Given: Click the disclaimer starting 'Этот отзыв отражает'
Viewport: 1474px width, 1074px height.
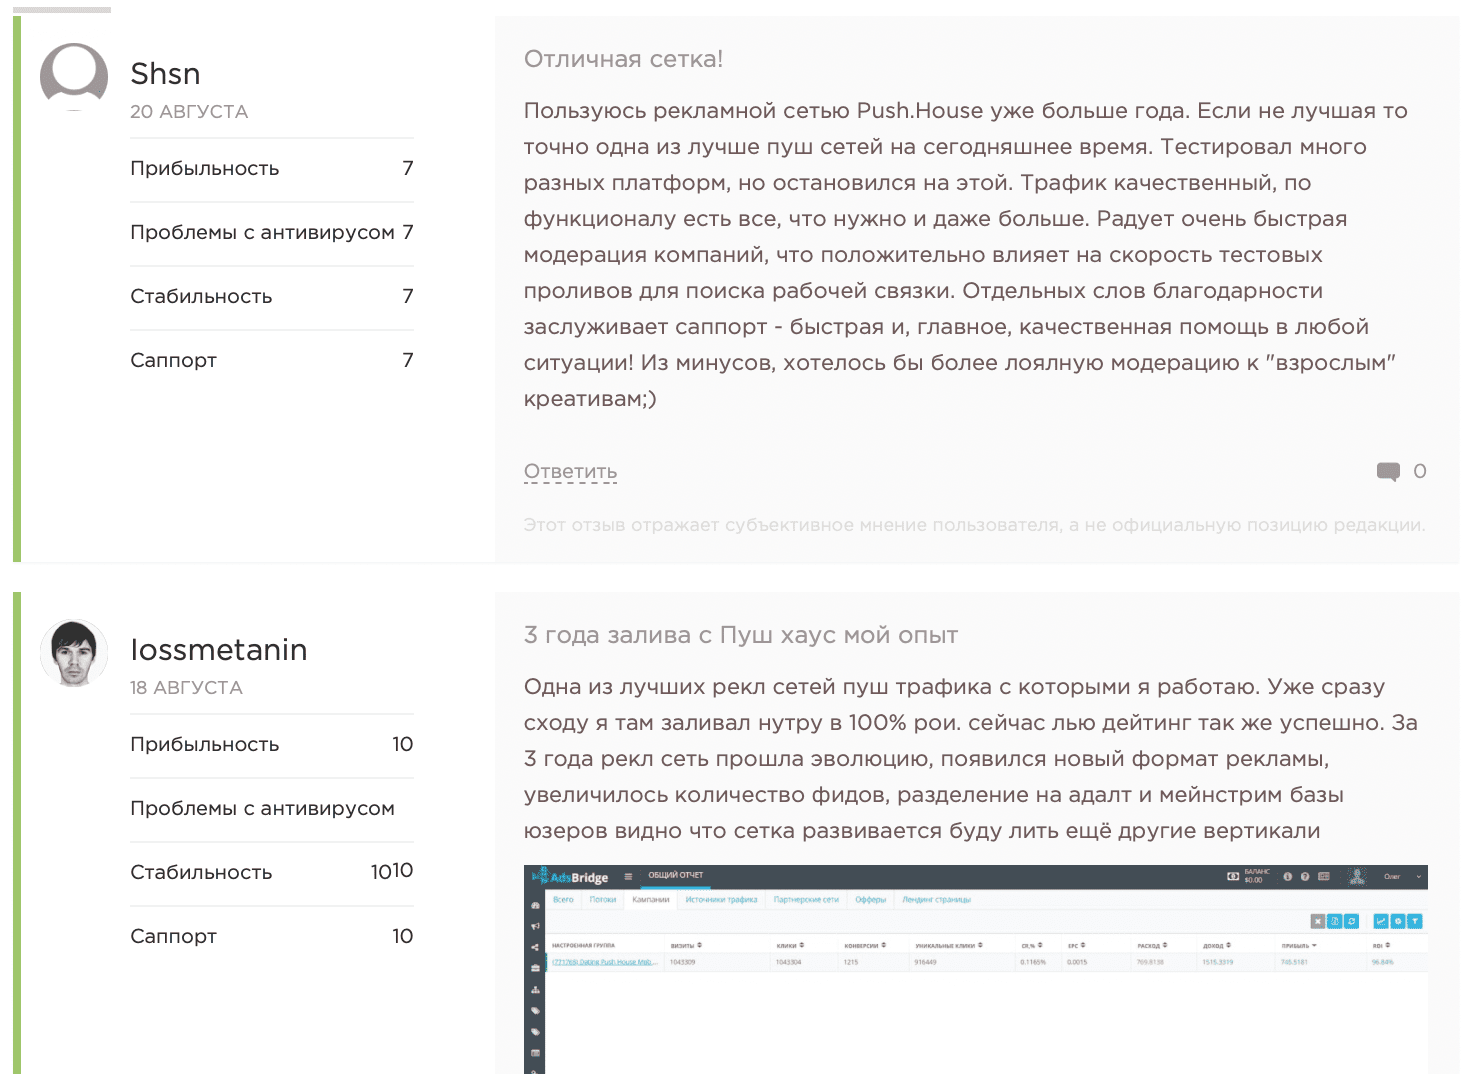Looking at the screenshot, I should [x=974, y=525].
